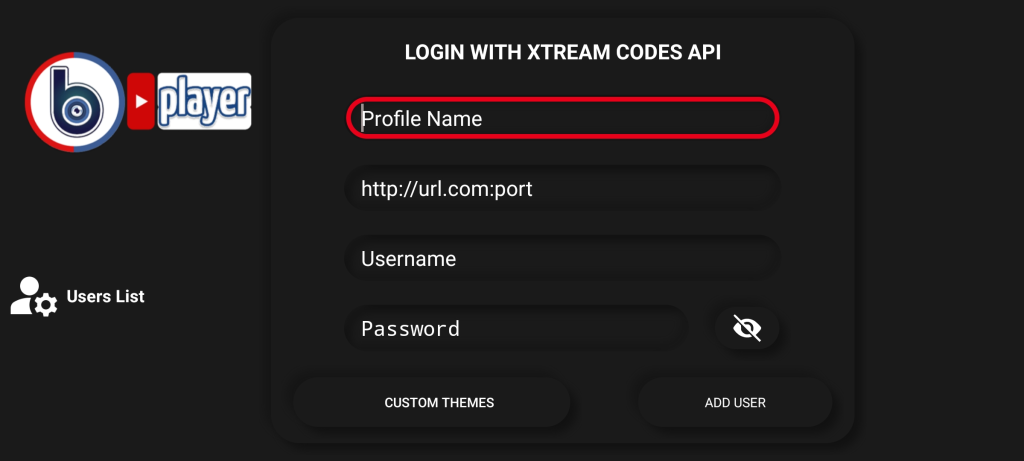Click the 'Login with Xtream Codes API' heading
This screenshot has height=461, width=1024.
(x=562, y=52)
